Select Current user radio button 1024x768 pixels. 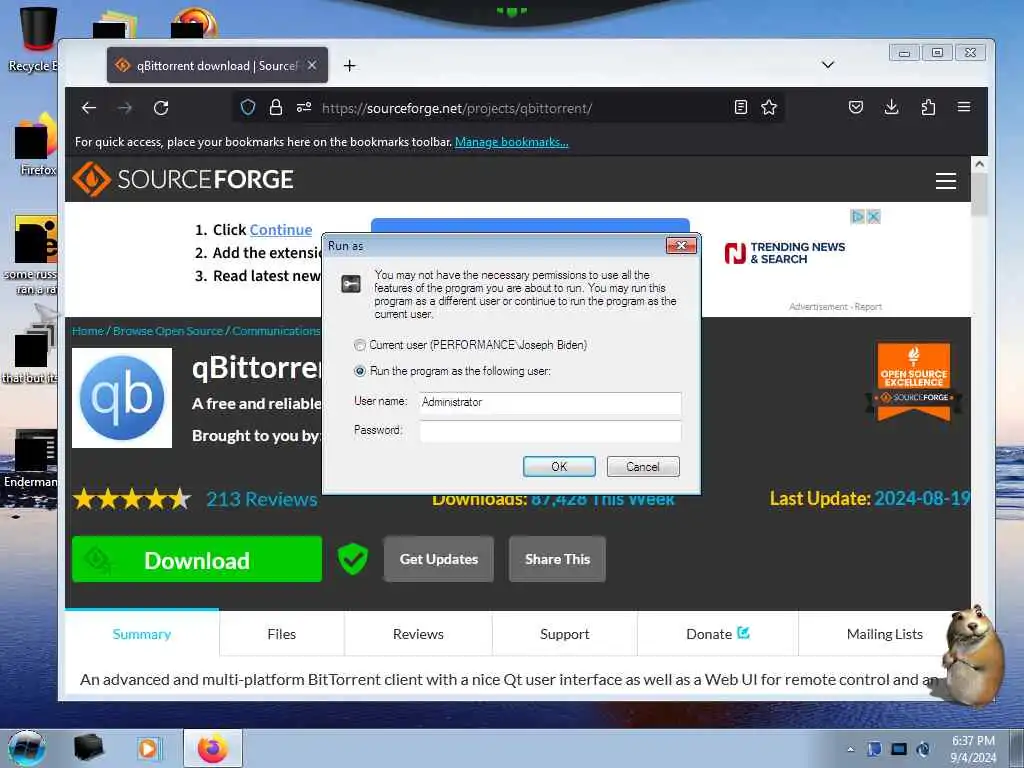360,345
